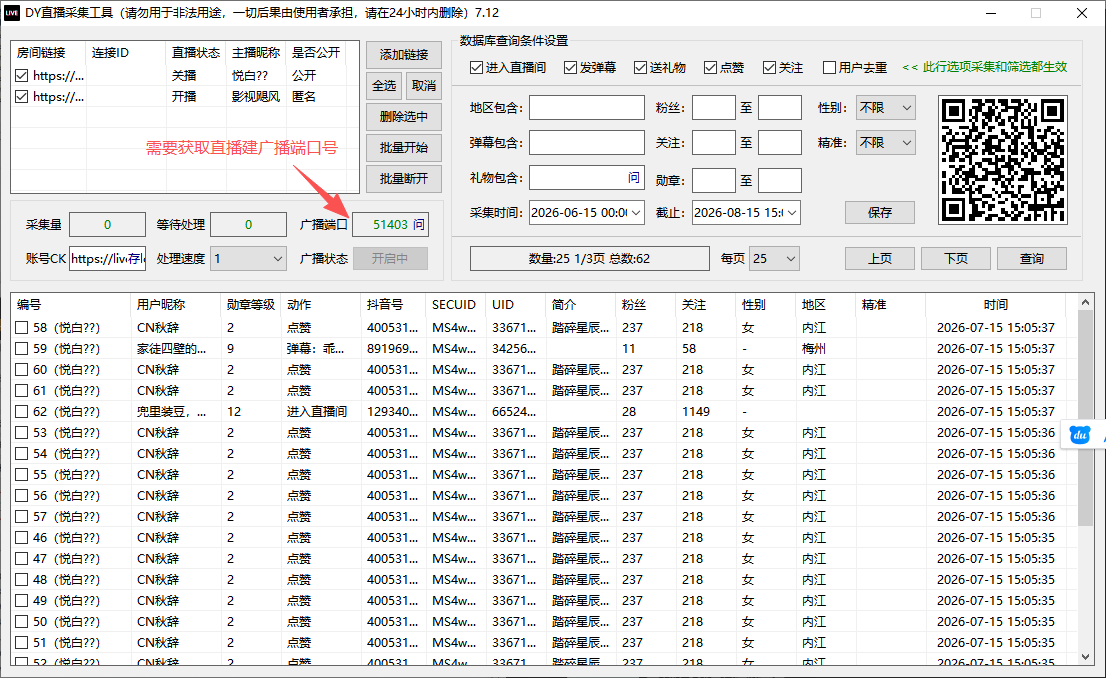
Task: Click the 直播状态 column header in room list
Action: 195,53
